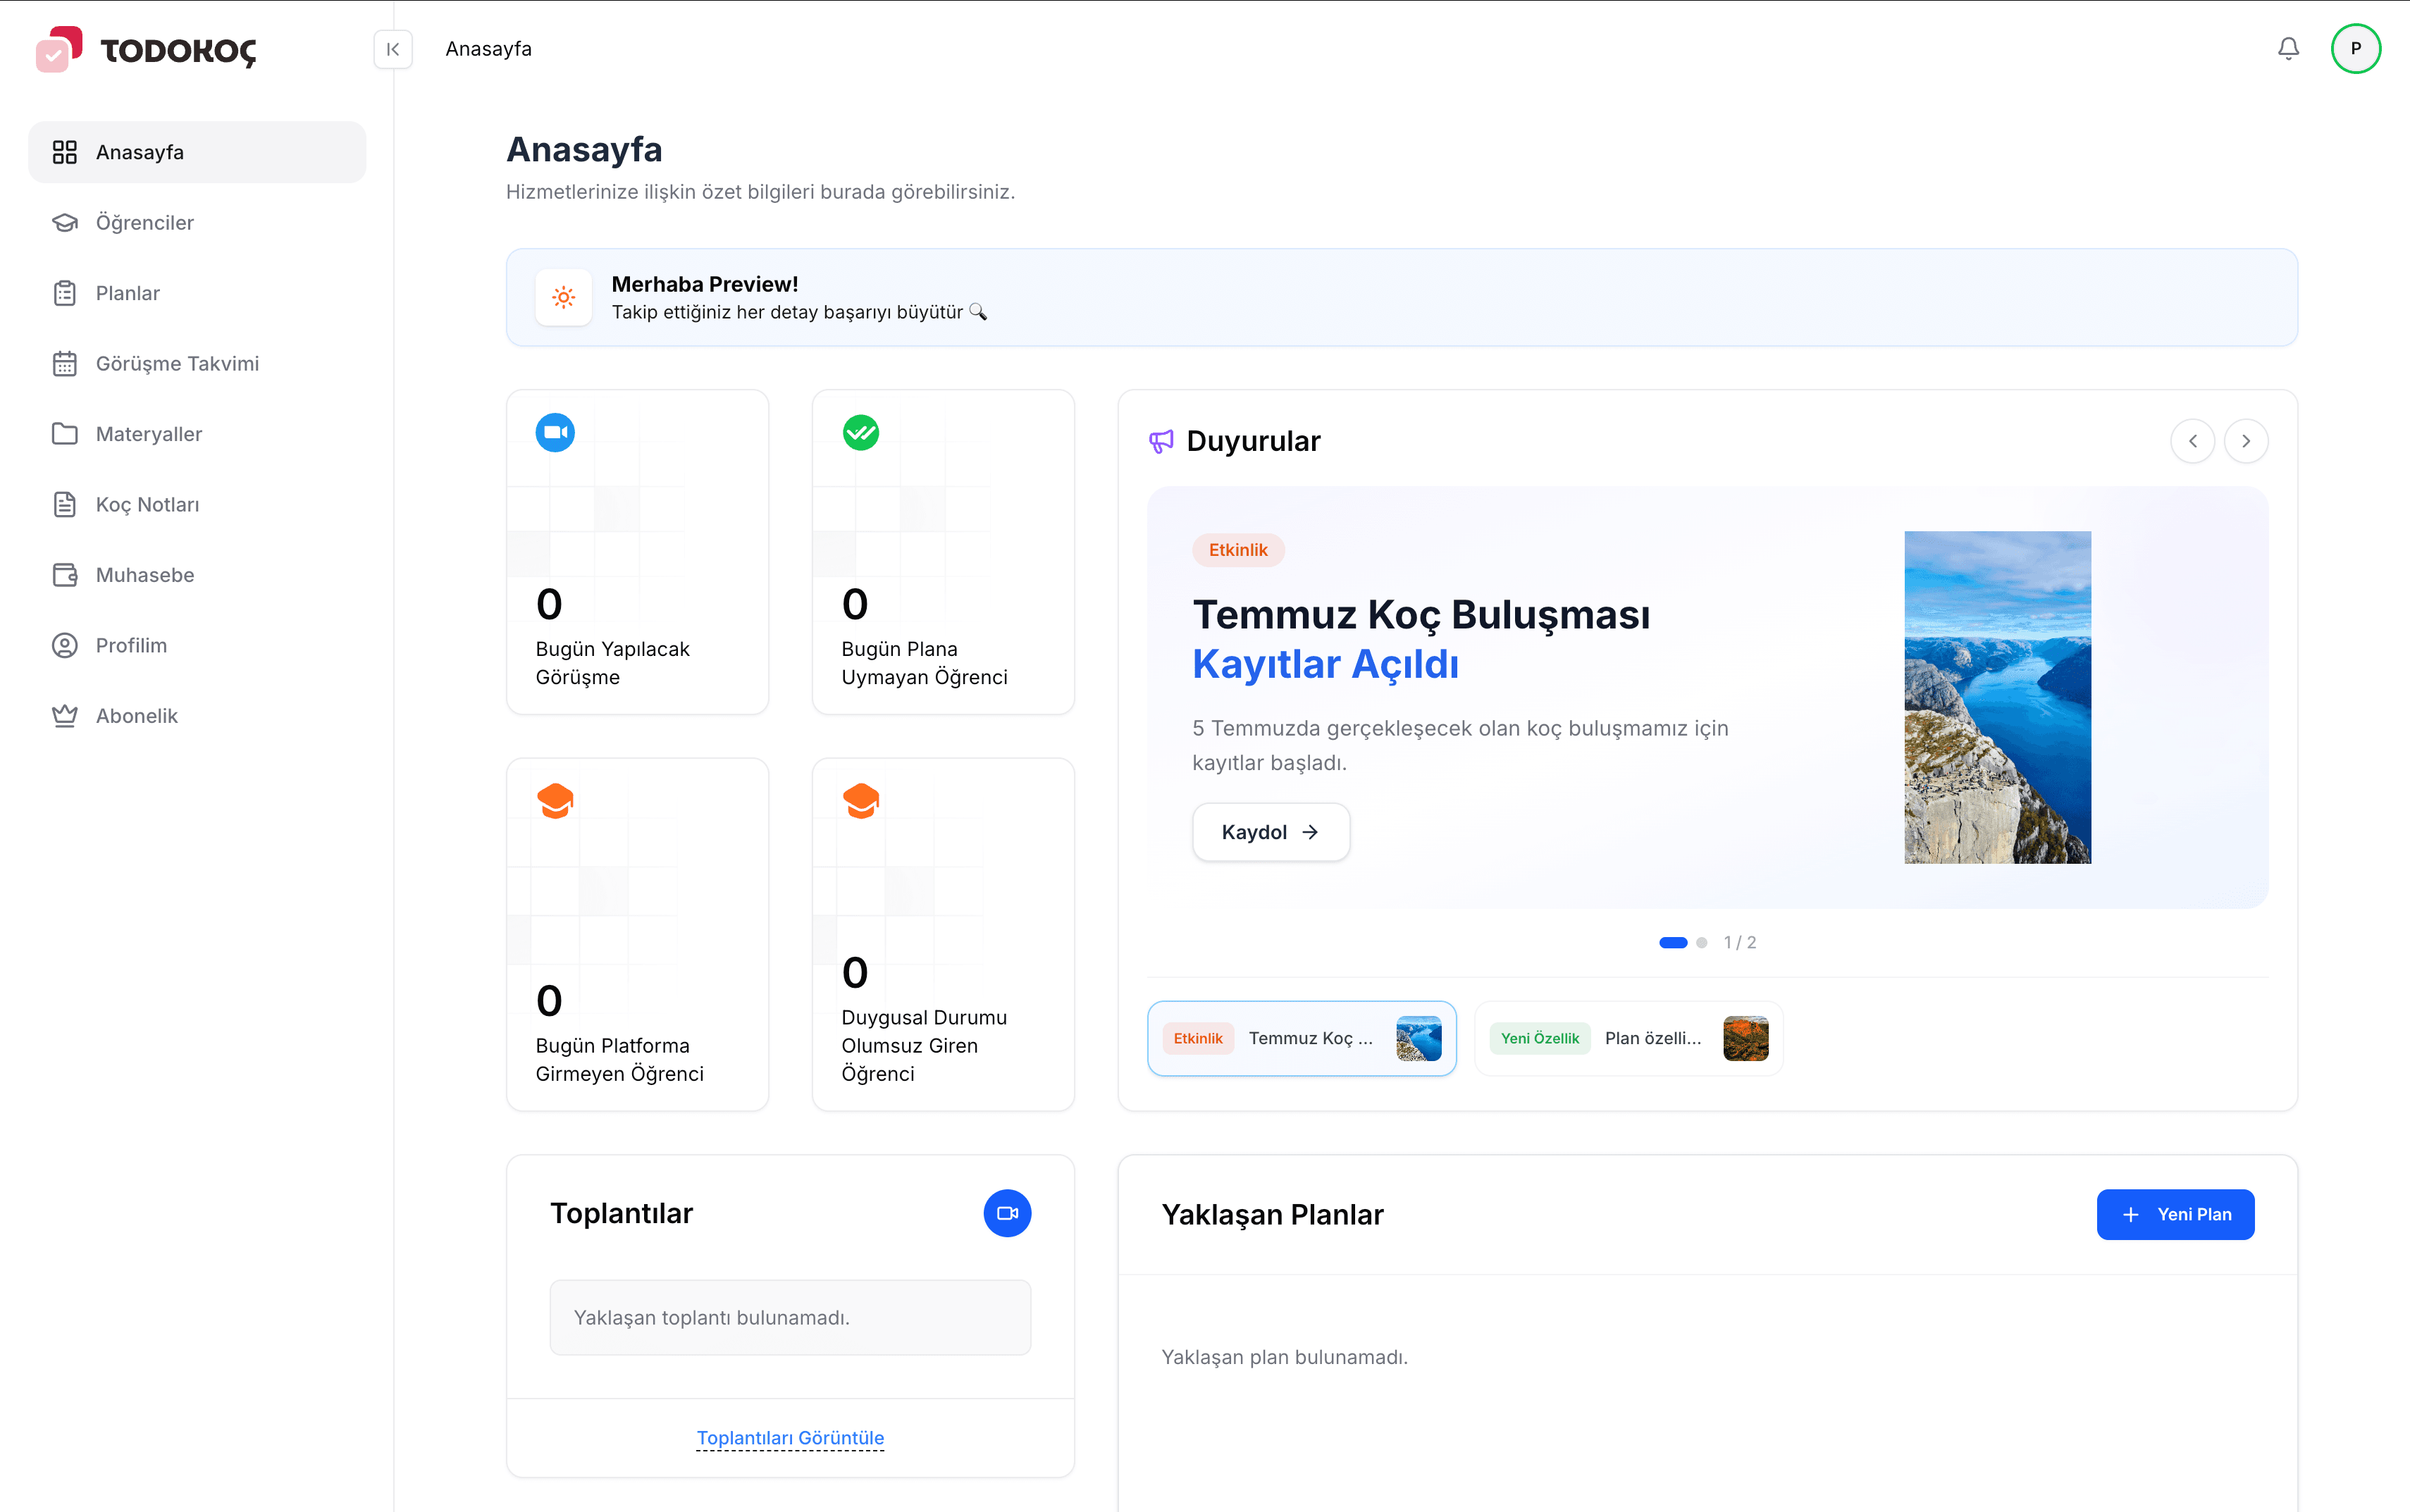Click the Yeni Plan button
The image size is (2410, 1512).
pos(2175,1214)
